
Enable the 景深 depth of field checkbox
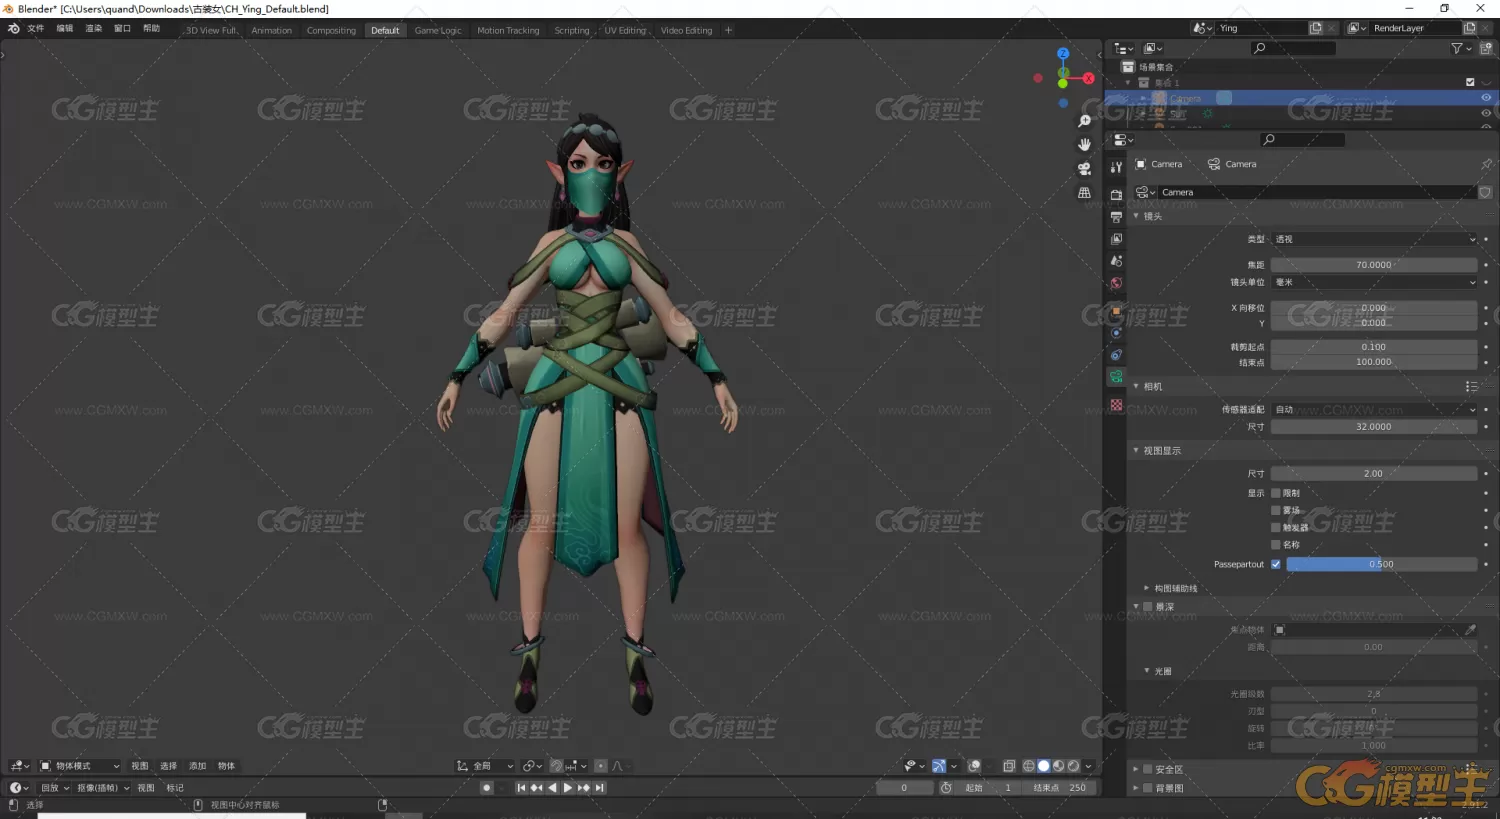pos(1148,607)
